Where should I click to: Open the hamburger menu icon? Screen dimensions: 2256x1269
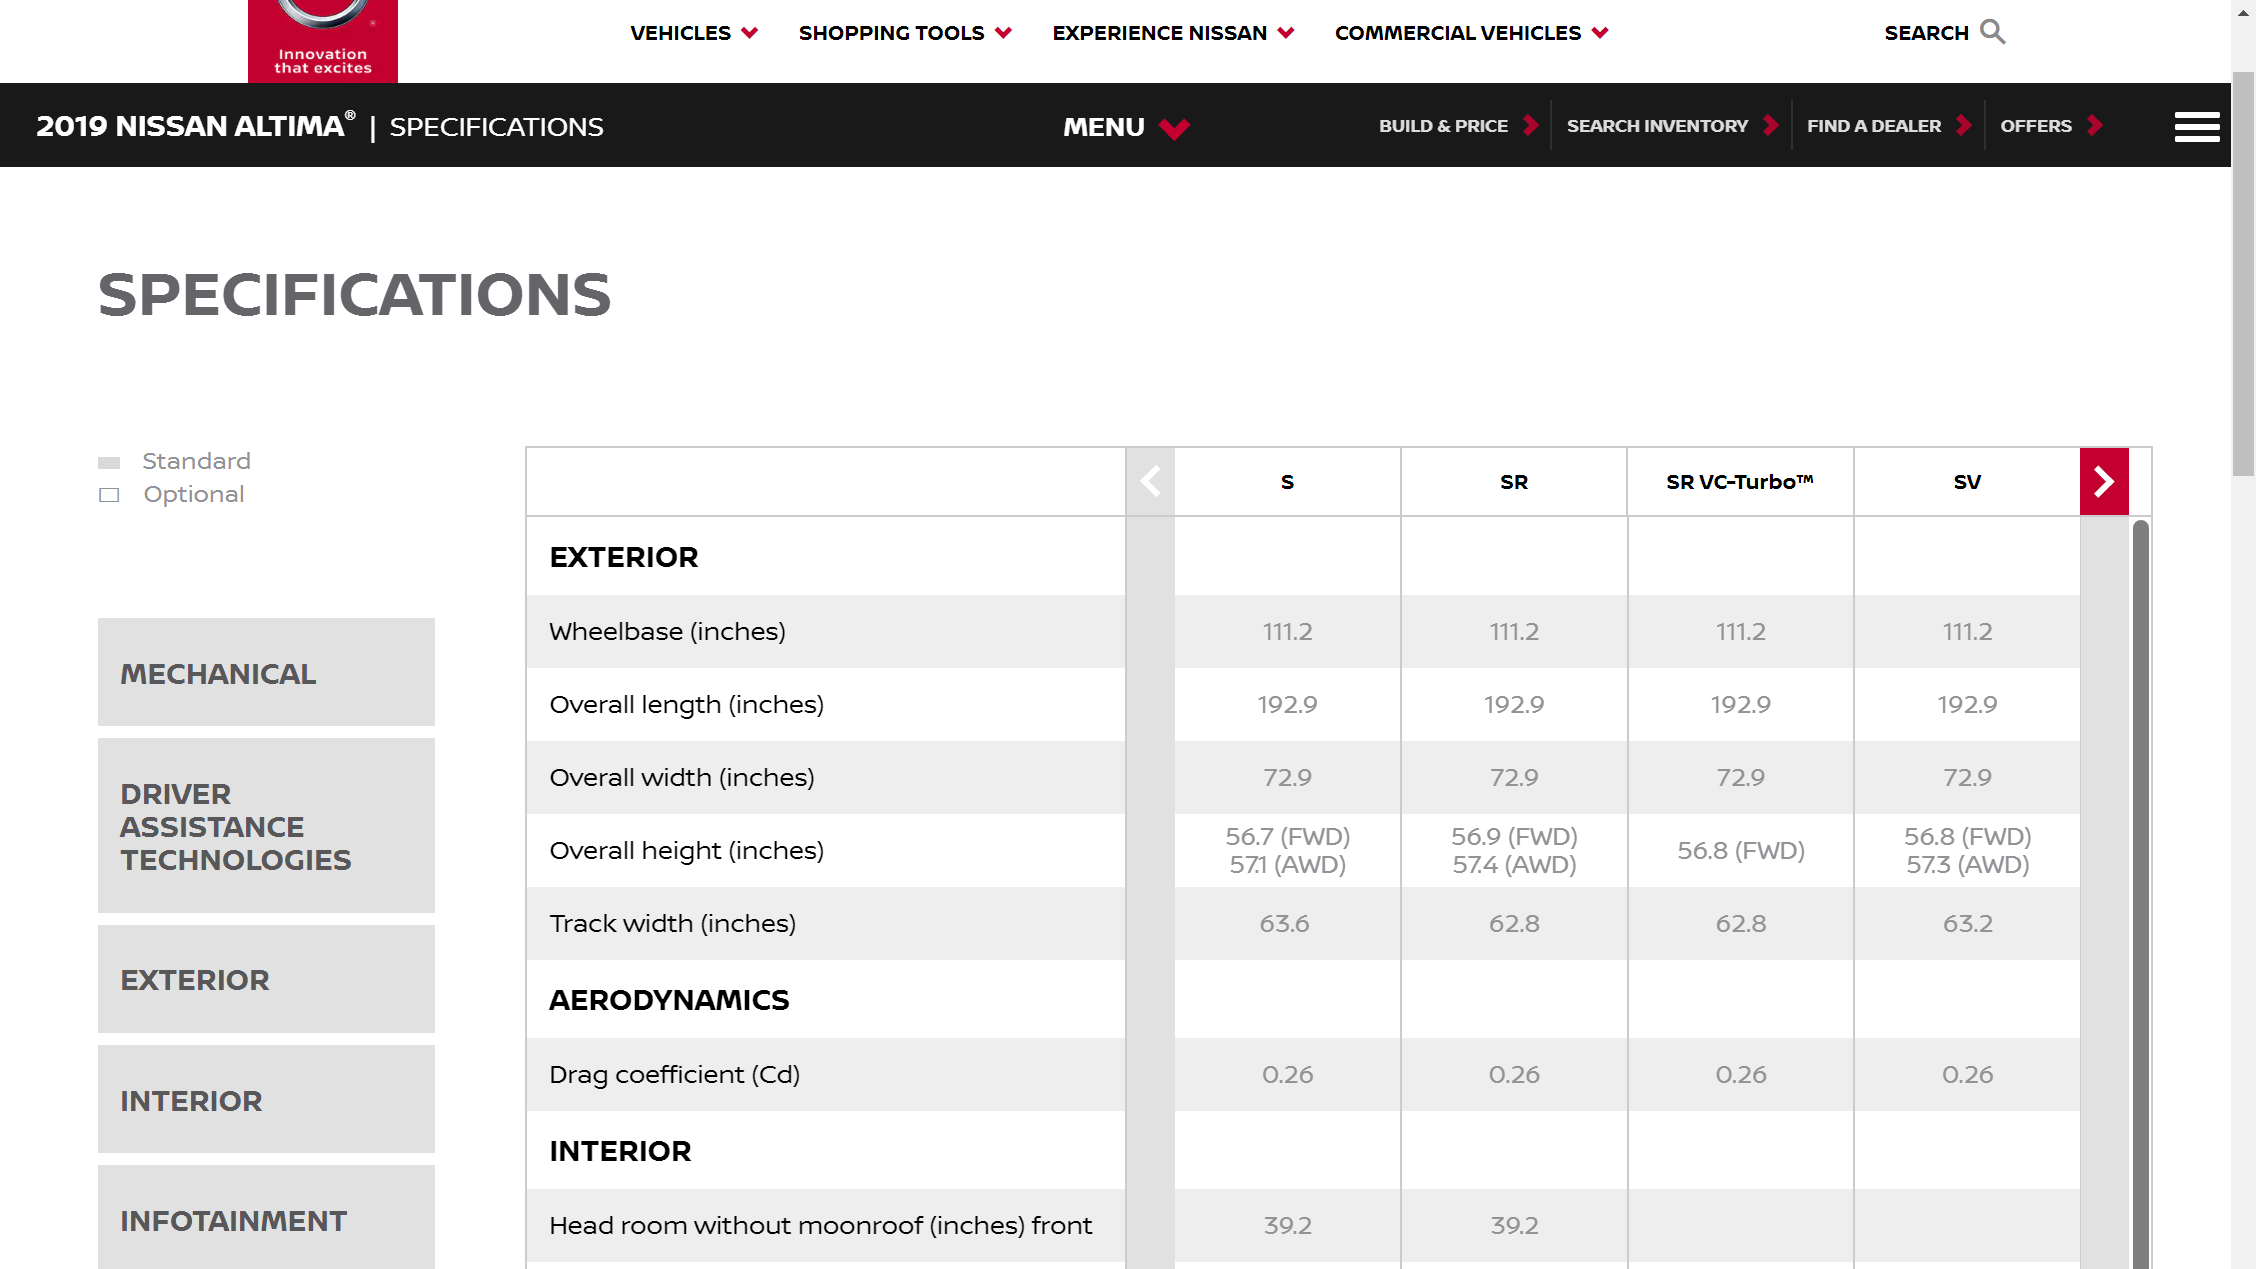[2196, 127]
